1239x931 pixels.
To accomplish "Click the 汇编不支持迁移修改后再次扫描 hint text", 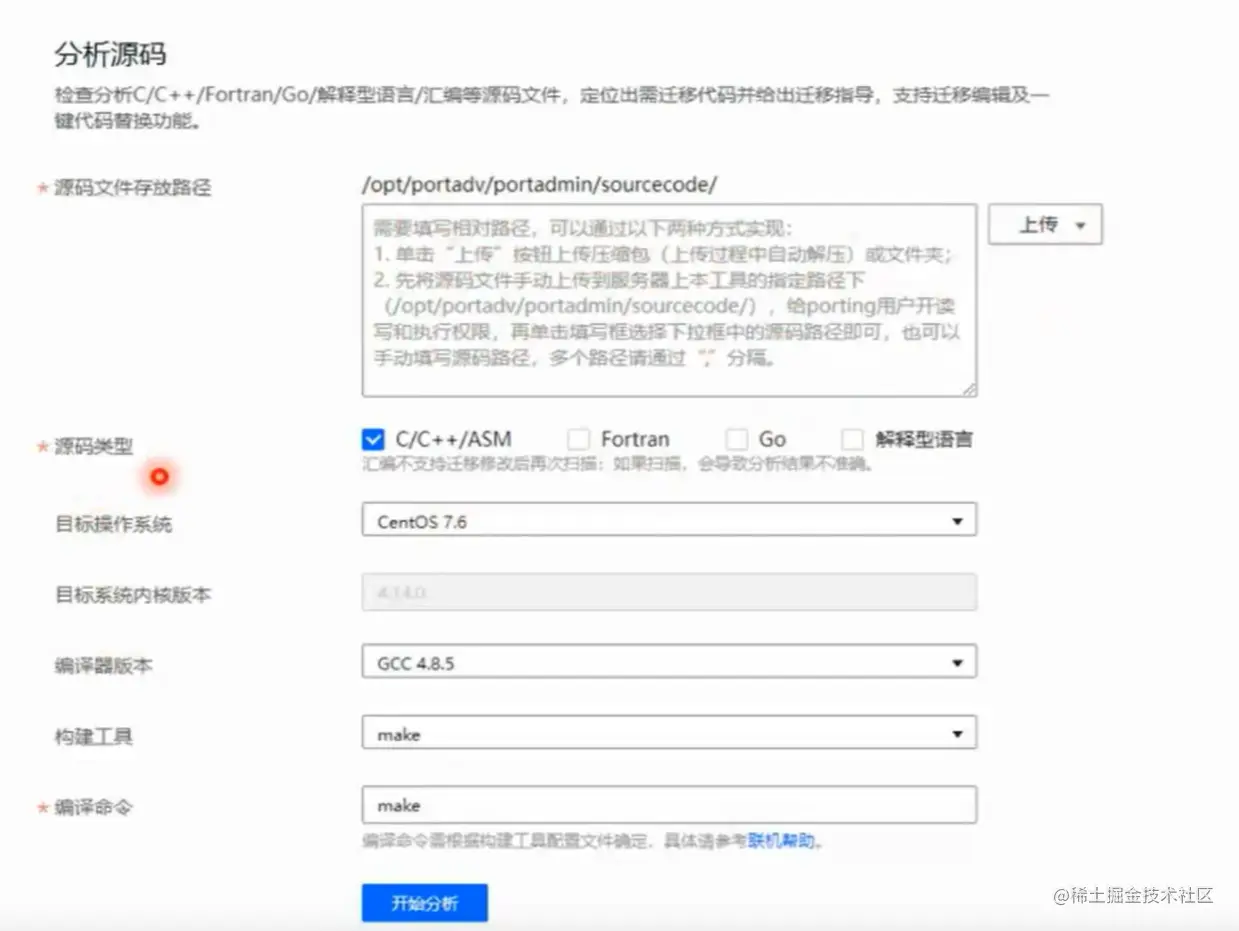I will (x=618, y=465).
